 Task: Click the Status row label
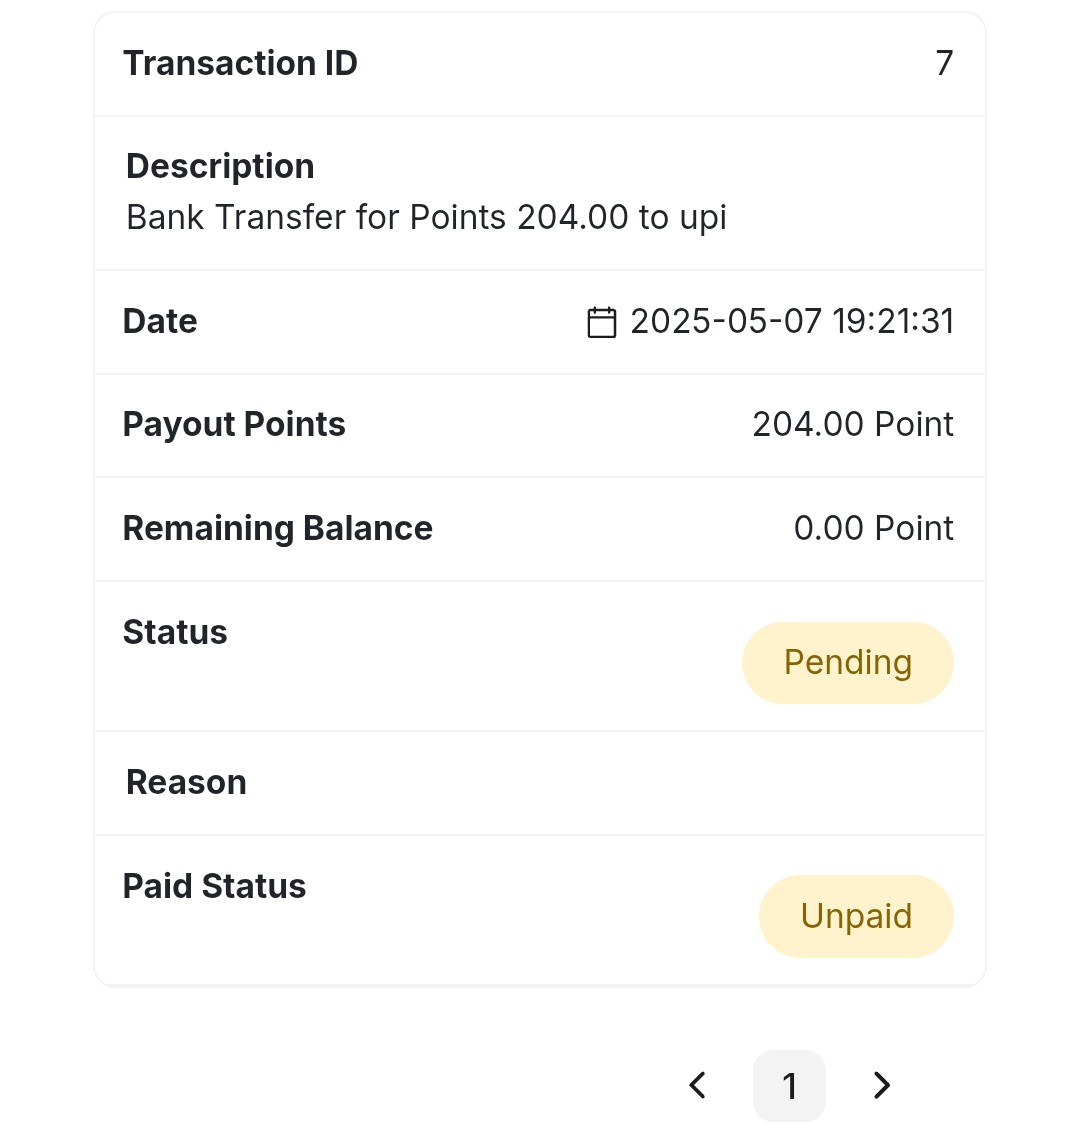[x=175, y=632]
